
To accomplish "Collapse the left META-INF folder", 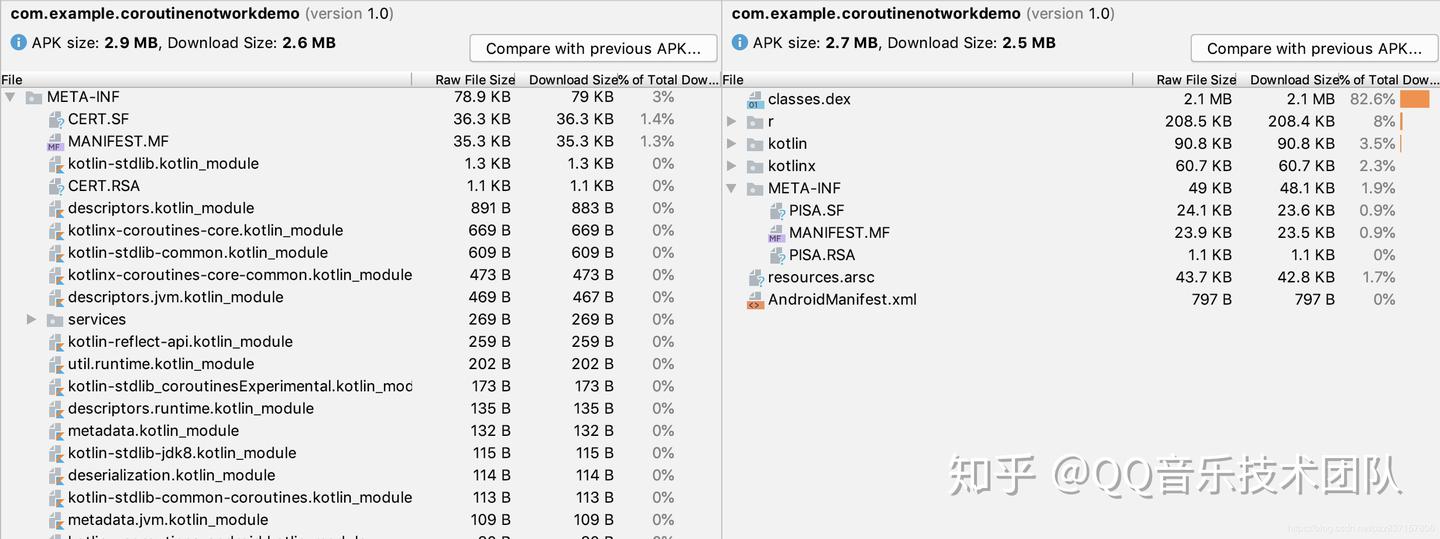I will point(11,98).
